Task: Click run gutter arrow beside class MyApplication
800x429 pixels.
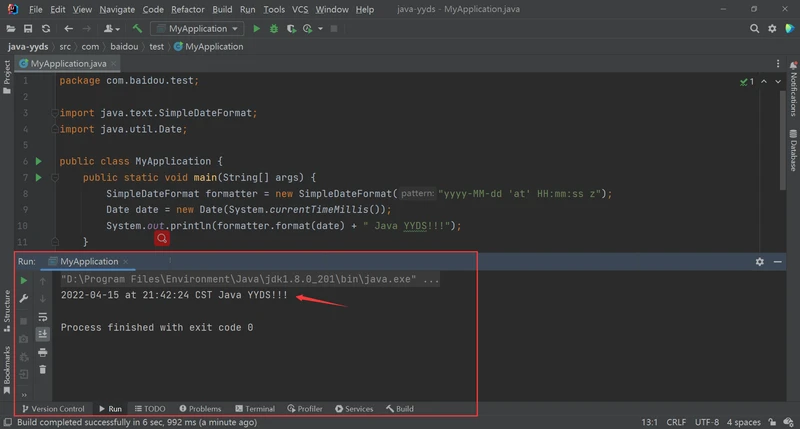Action: (39, 161)
